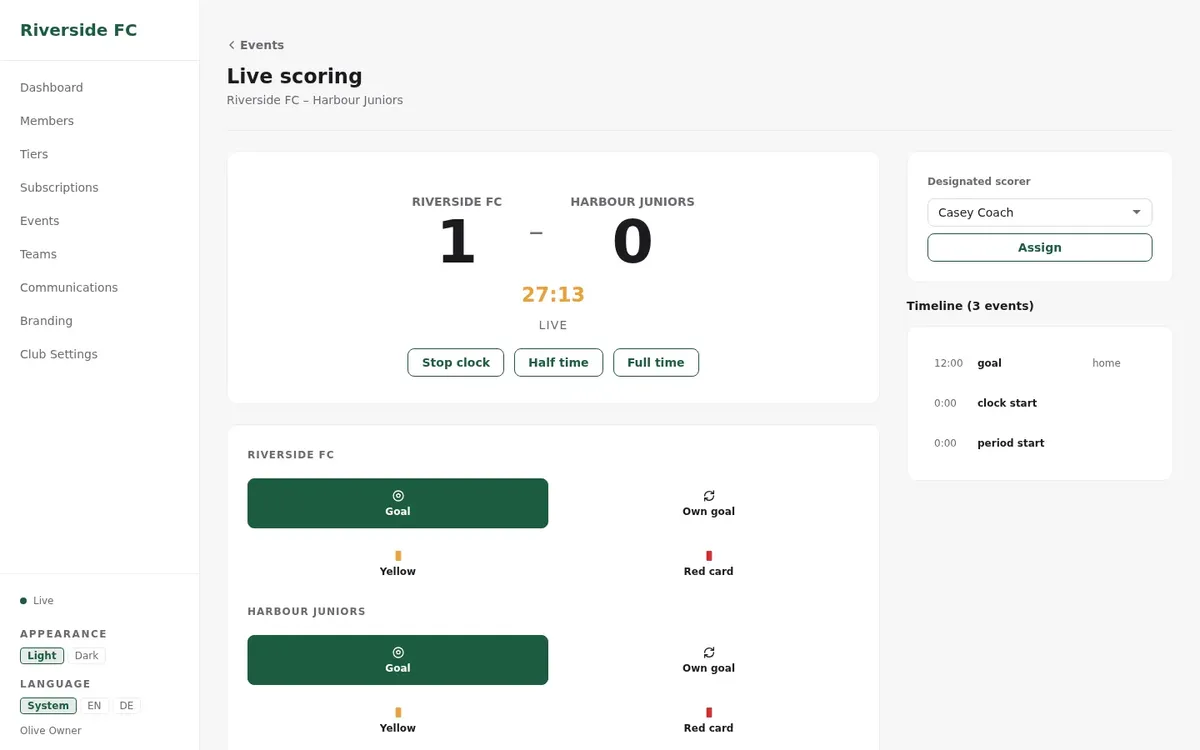1200x750 pixels.
Task: Switch appearance to Dark
Action: [x=87, y=656]
